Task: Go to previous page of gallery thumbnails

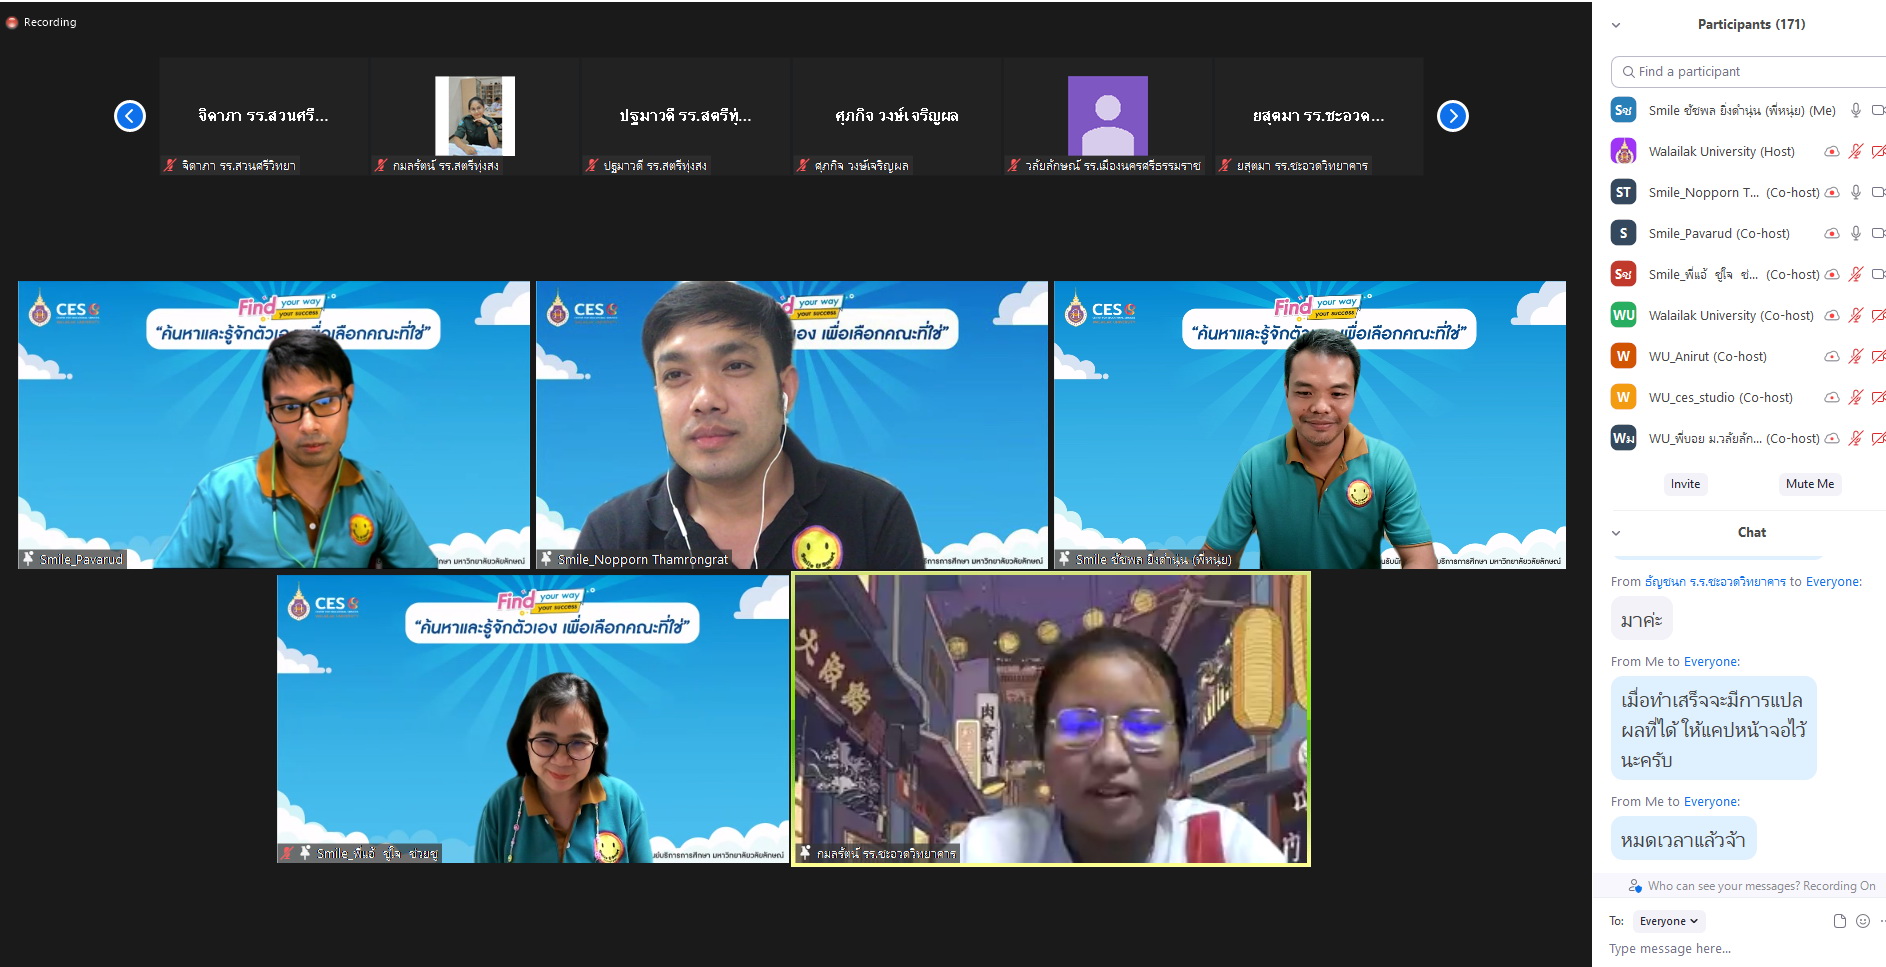Action: pos(130,116)
